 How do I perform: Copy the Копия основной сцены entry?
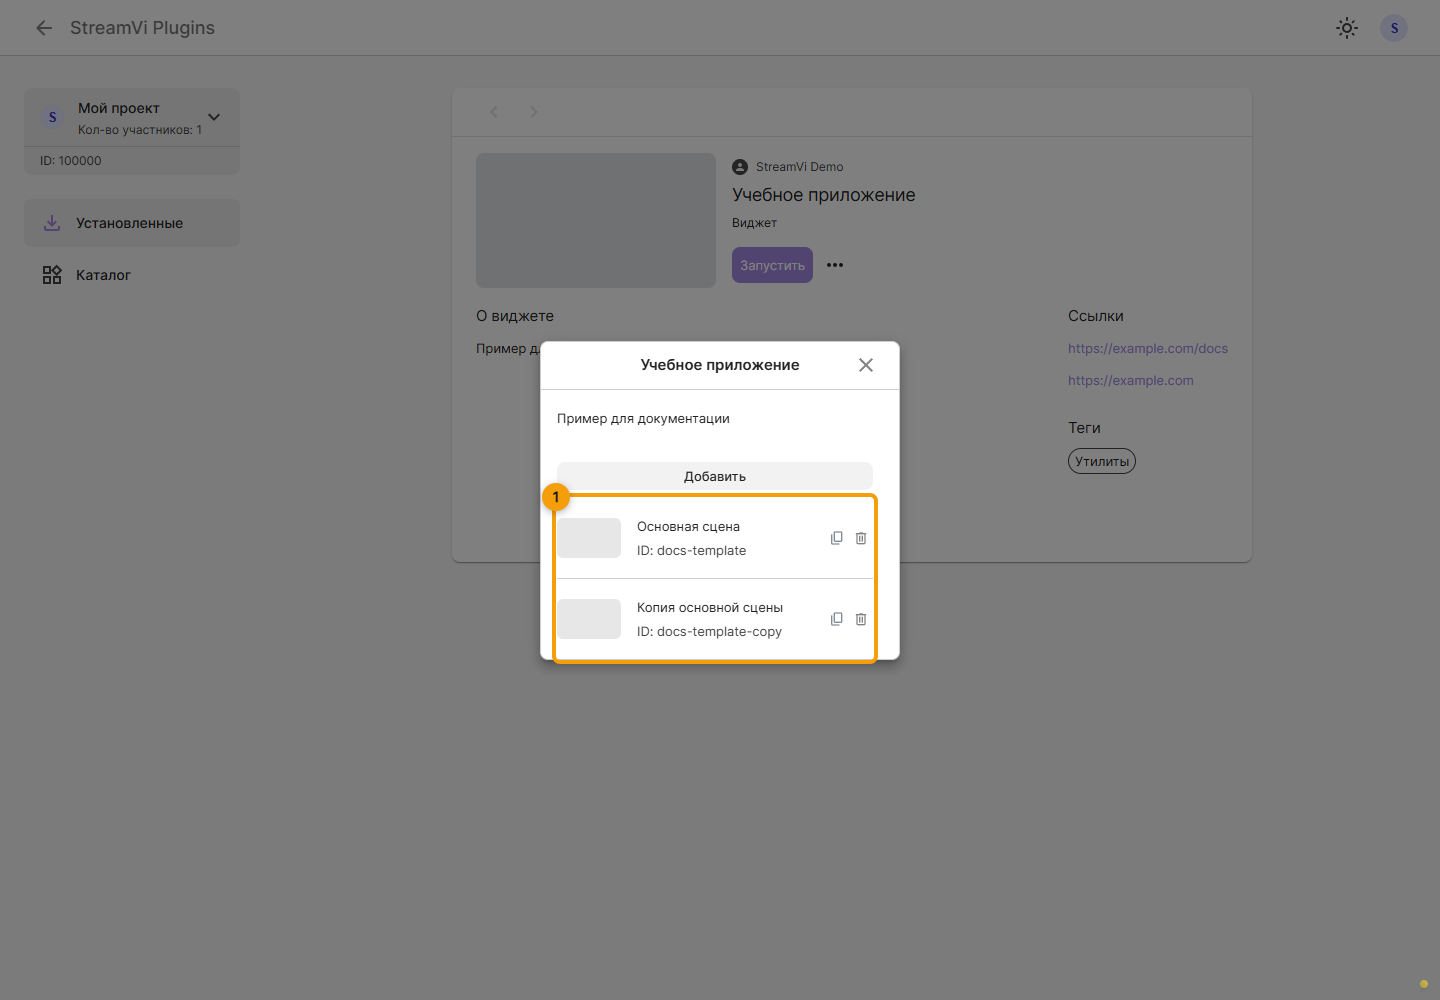(x=837, y=619)
